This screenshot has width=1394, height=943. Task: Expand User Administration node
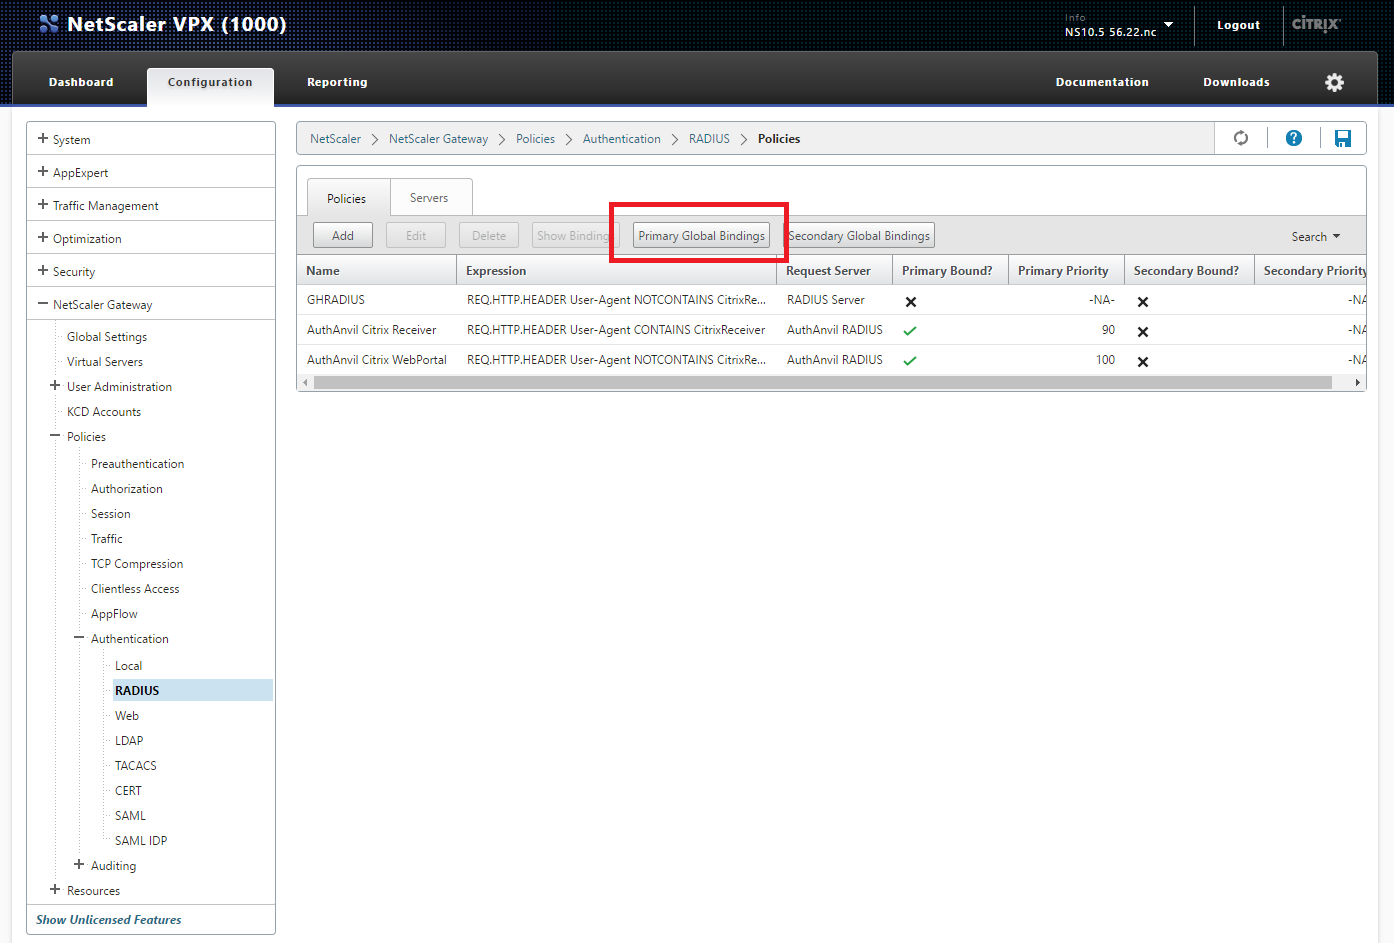tap(55, 386)
